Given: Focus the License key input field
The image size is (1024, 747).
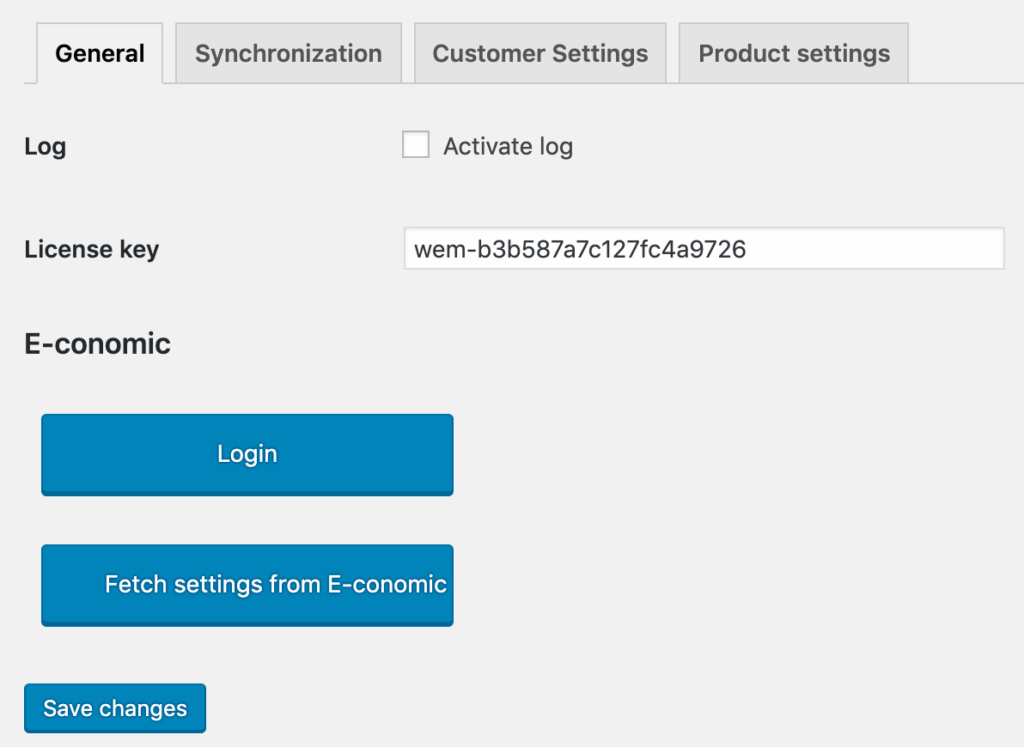Looking at the screenshot, I should coord(704,249).
